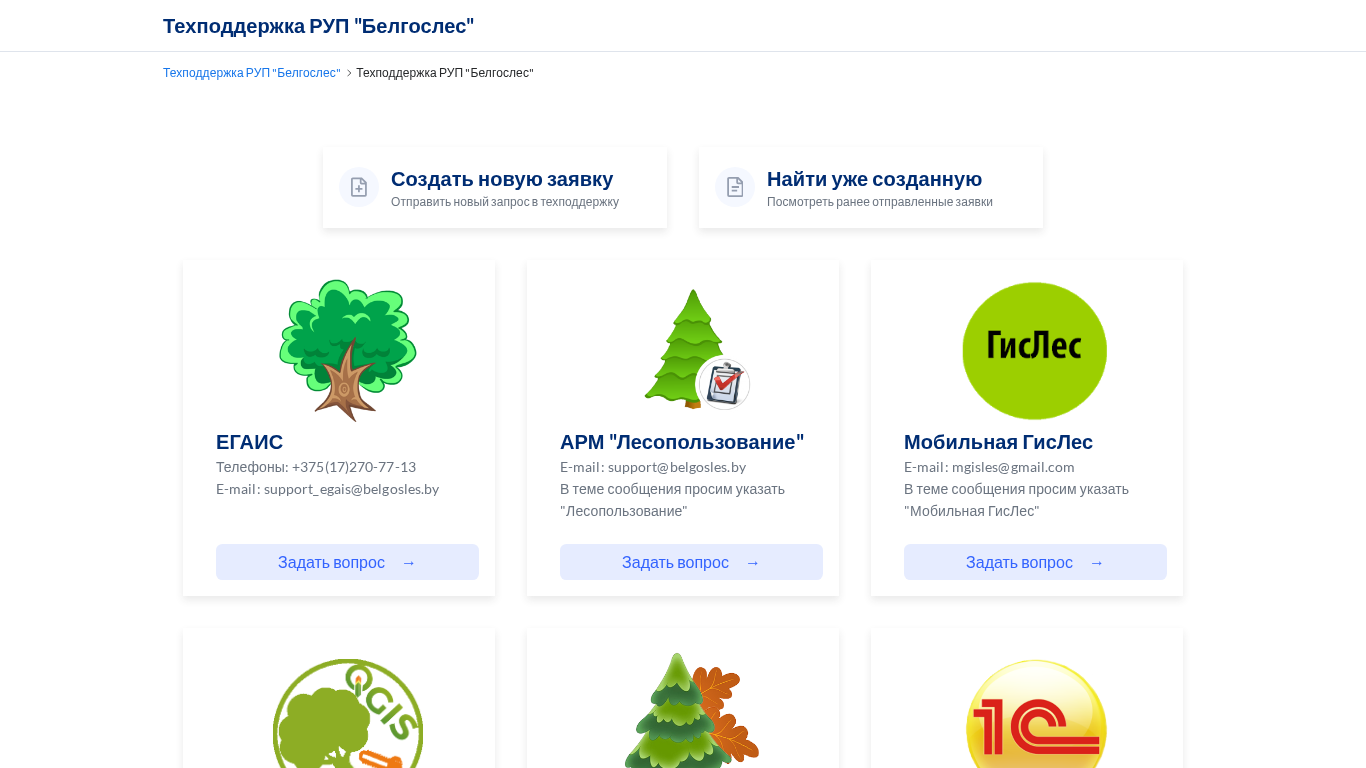Viewport: 1366px width, 768px height.
Task: Click the phone number +375(17)270-77-13
Action: (354, 467)
